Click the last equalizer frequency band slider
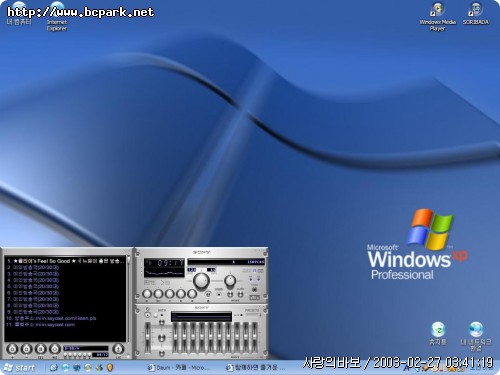 point(255,337)
